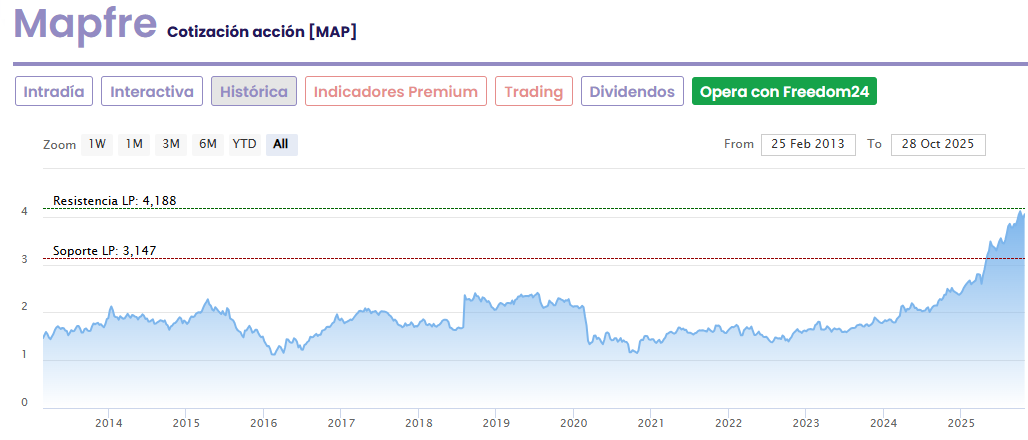The image size is (1028, 440).
Task: Click the Opera con Freedom24 button
Action: (784, 92)
